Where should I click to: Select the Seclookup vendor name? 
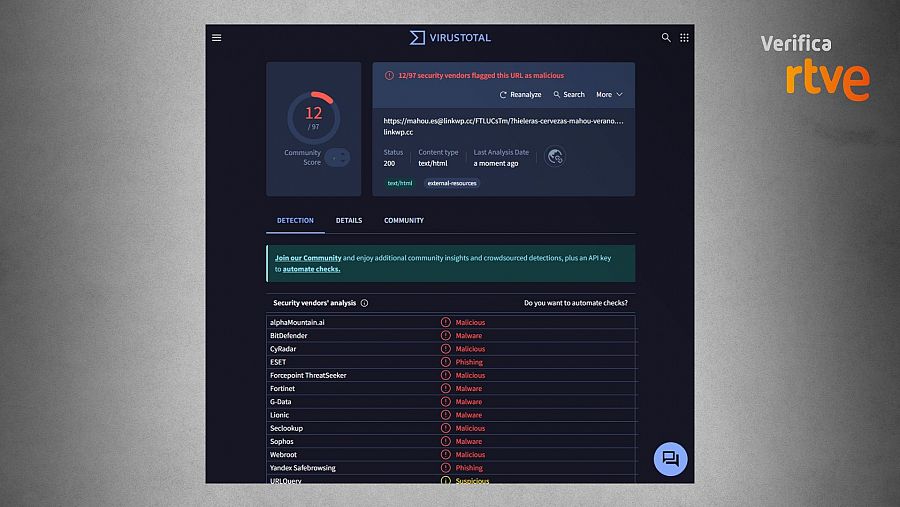(286, 428)
